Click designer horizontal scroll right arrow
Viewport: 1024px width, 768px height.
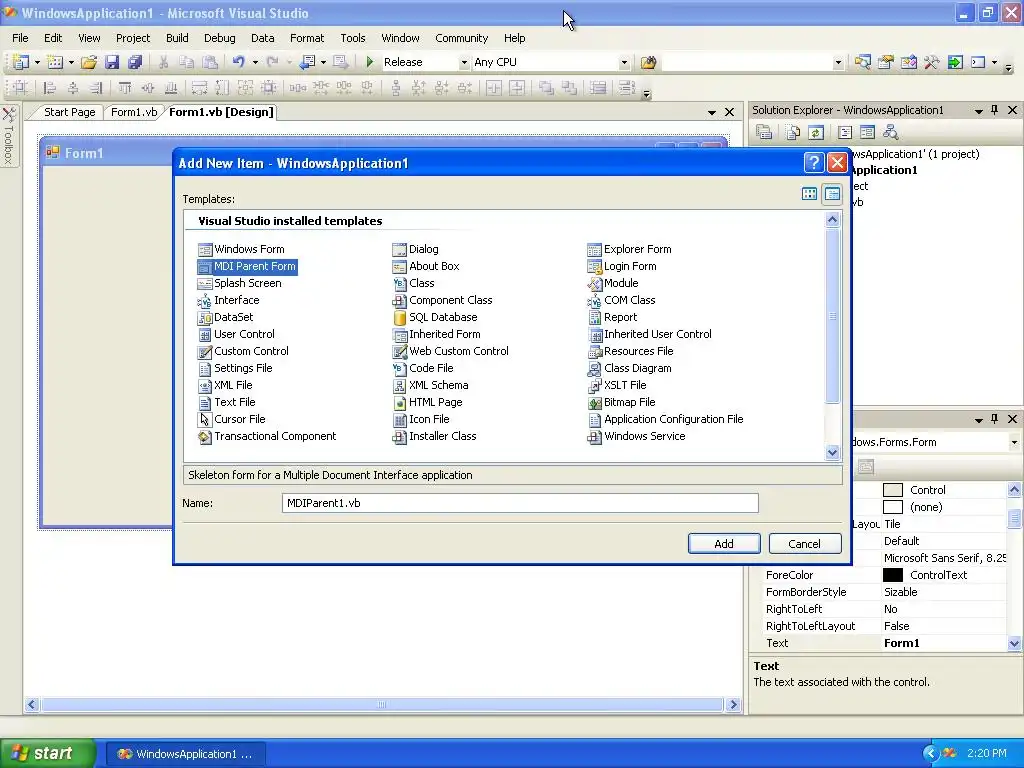[733, 705]
